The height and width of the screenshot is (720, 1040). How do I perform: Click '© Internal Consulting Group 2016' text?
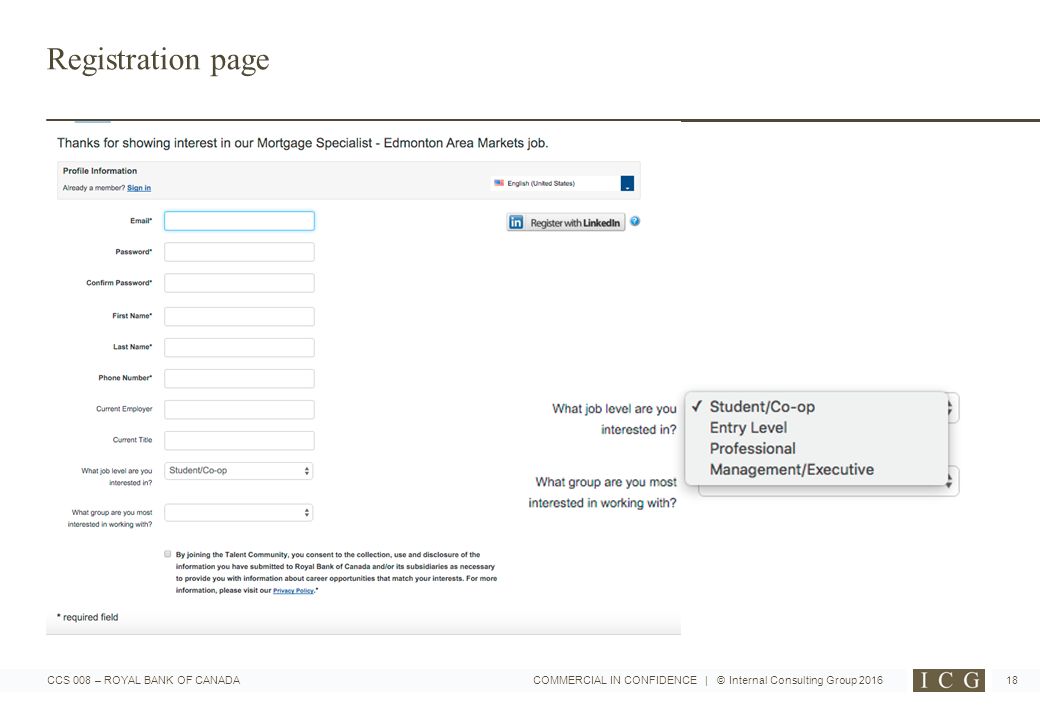tap(800, 680)
